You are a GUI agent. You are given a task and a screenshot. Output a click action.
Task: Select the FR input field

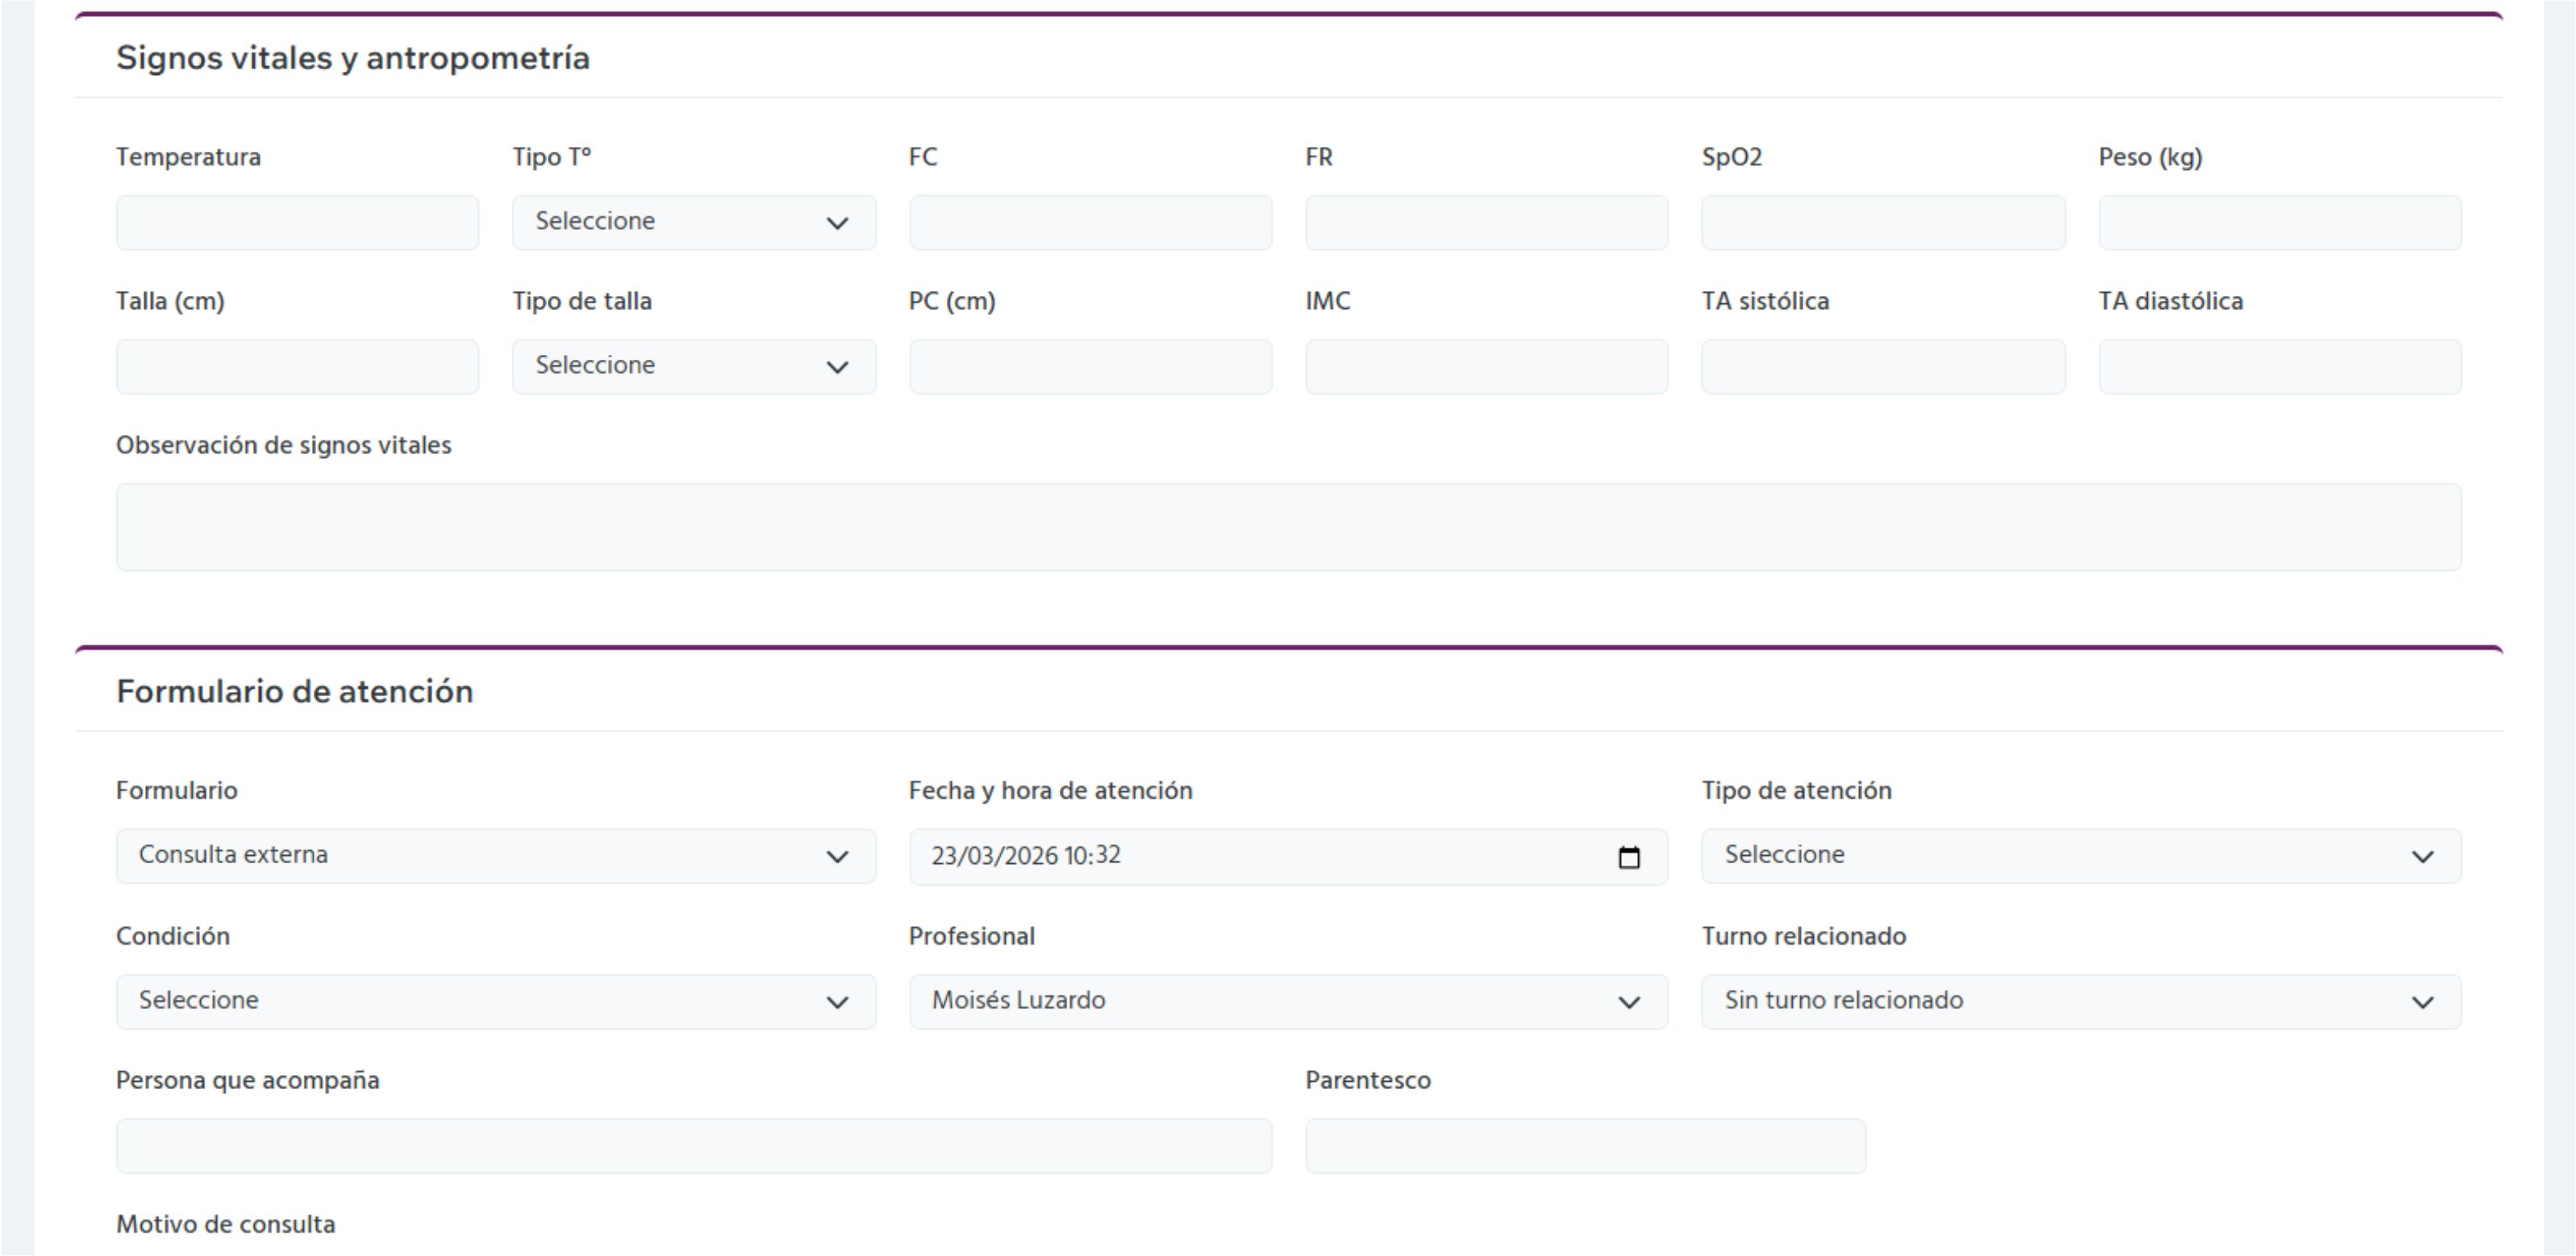pyautogui.click(x=1486, y=221)
